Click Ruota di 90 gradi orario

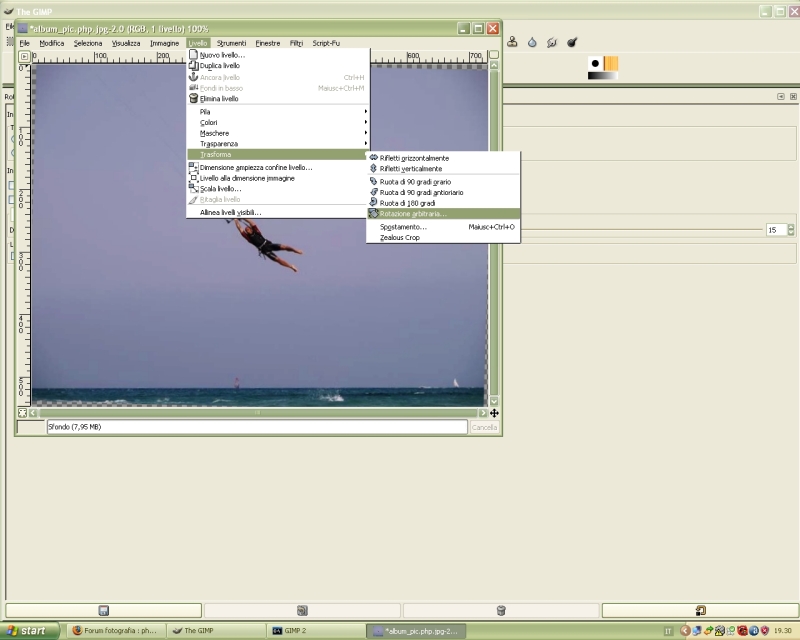(x=415, y=182)
